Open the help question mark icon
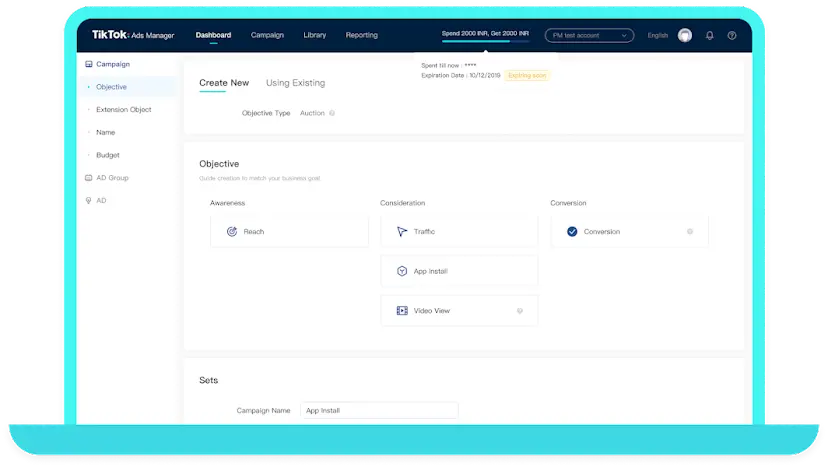The width and height of the screenshot is (828, 467). (x=732, y=35)
